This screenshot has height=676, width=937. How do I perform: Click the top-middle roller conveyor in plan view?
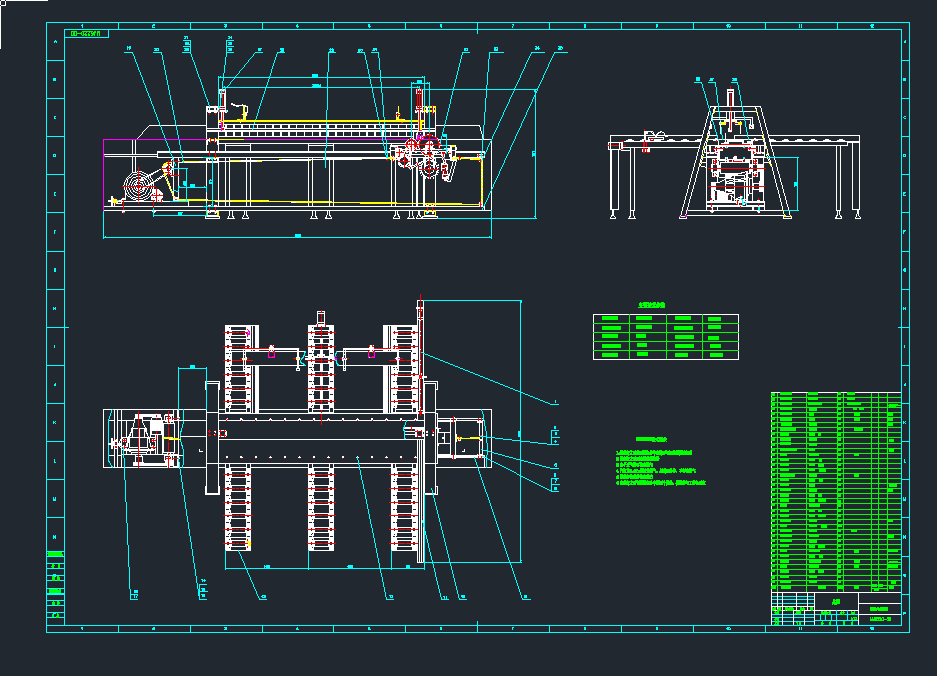tap(322, 369)
